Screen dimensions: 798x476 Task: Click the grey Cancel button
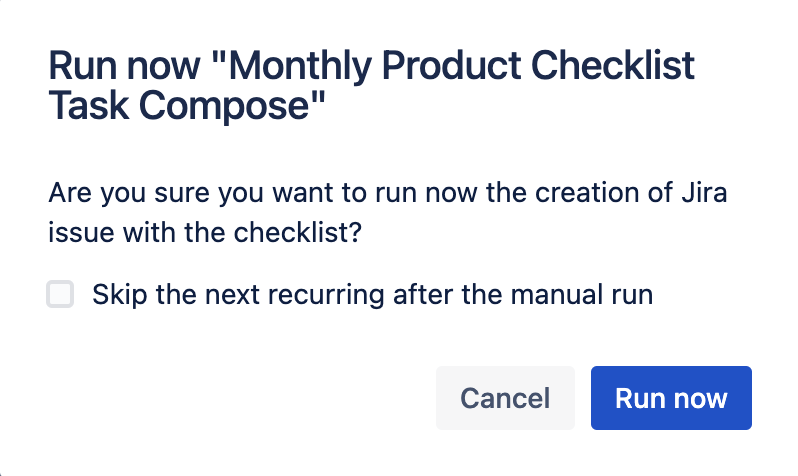tap(505, 398)
